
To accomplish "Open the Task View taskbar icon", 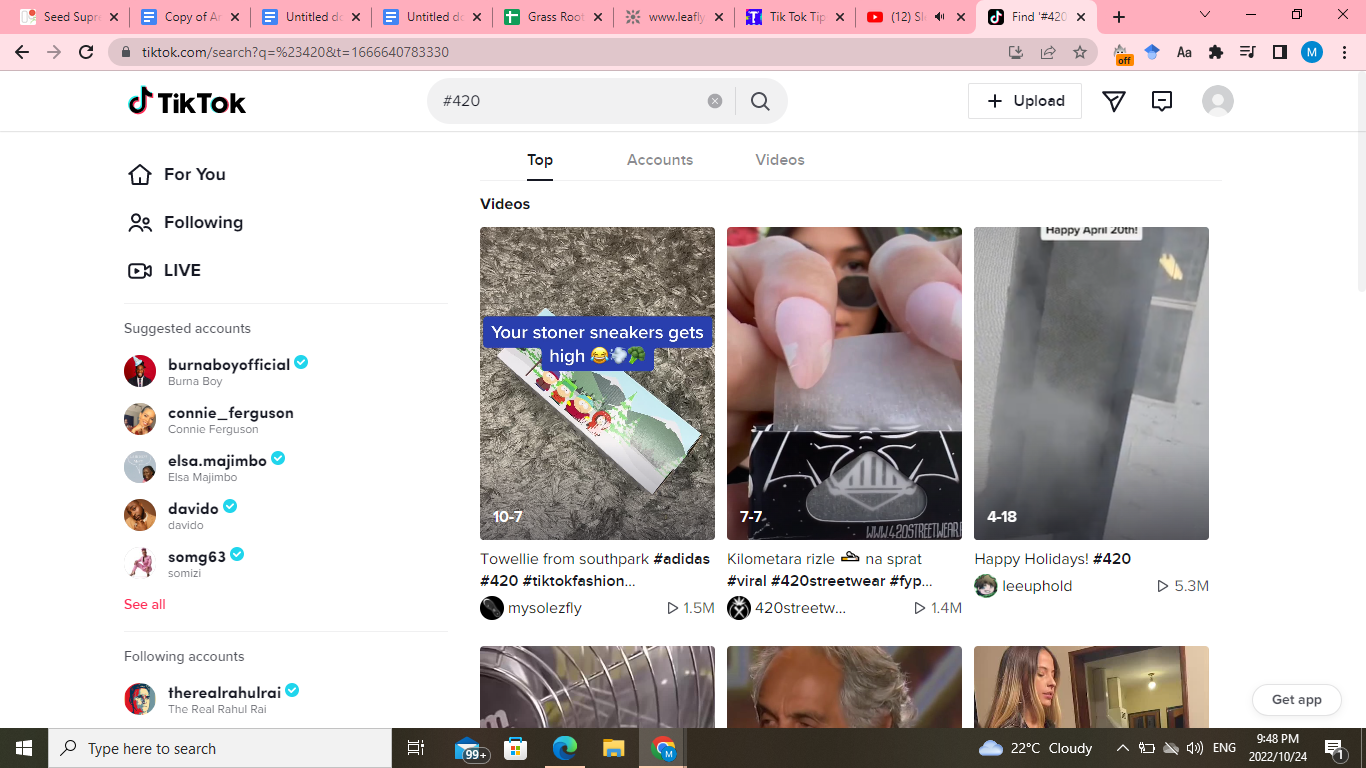I will pyautogui.click(x=416, y=748).
